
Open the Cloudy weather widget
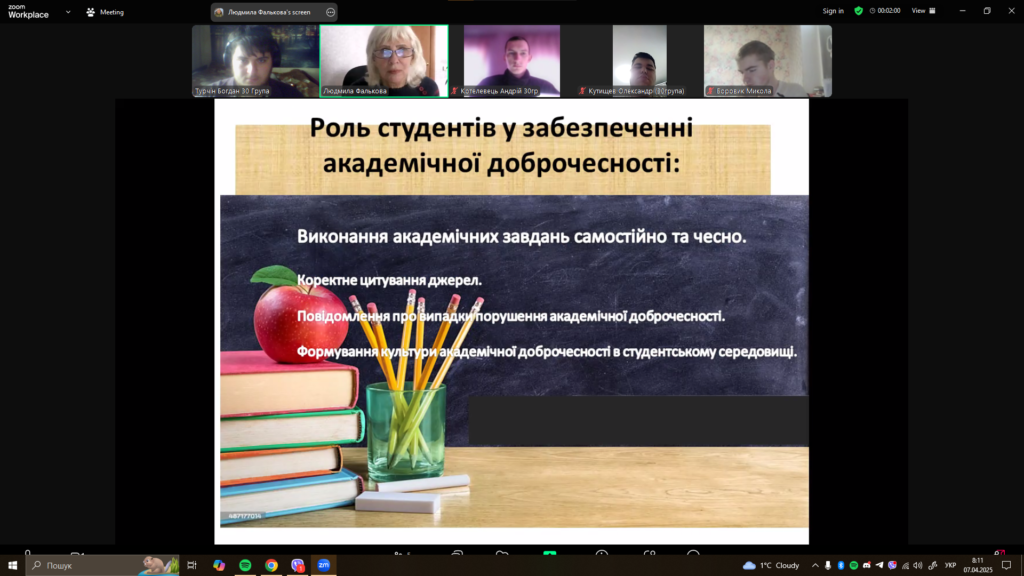click(771, 565)
